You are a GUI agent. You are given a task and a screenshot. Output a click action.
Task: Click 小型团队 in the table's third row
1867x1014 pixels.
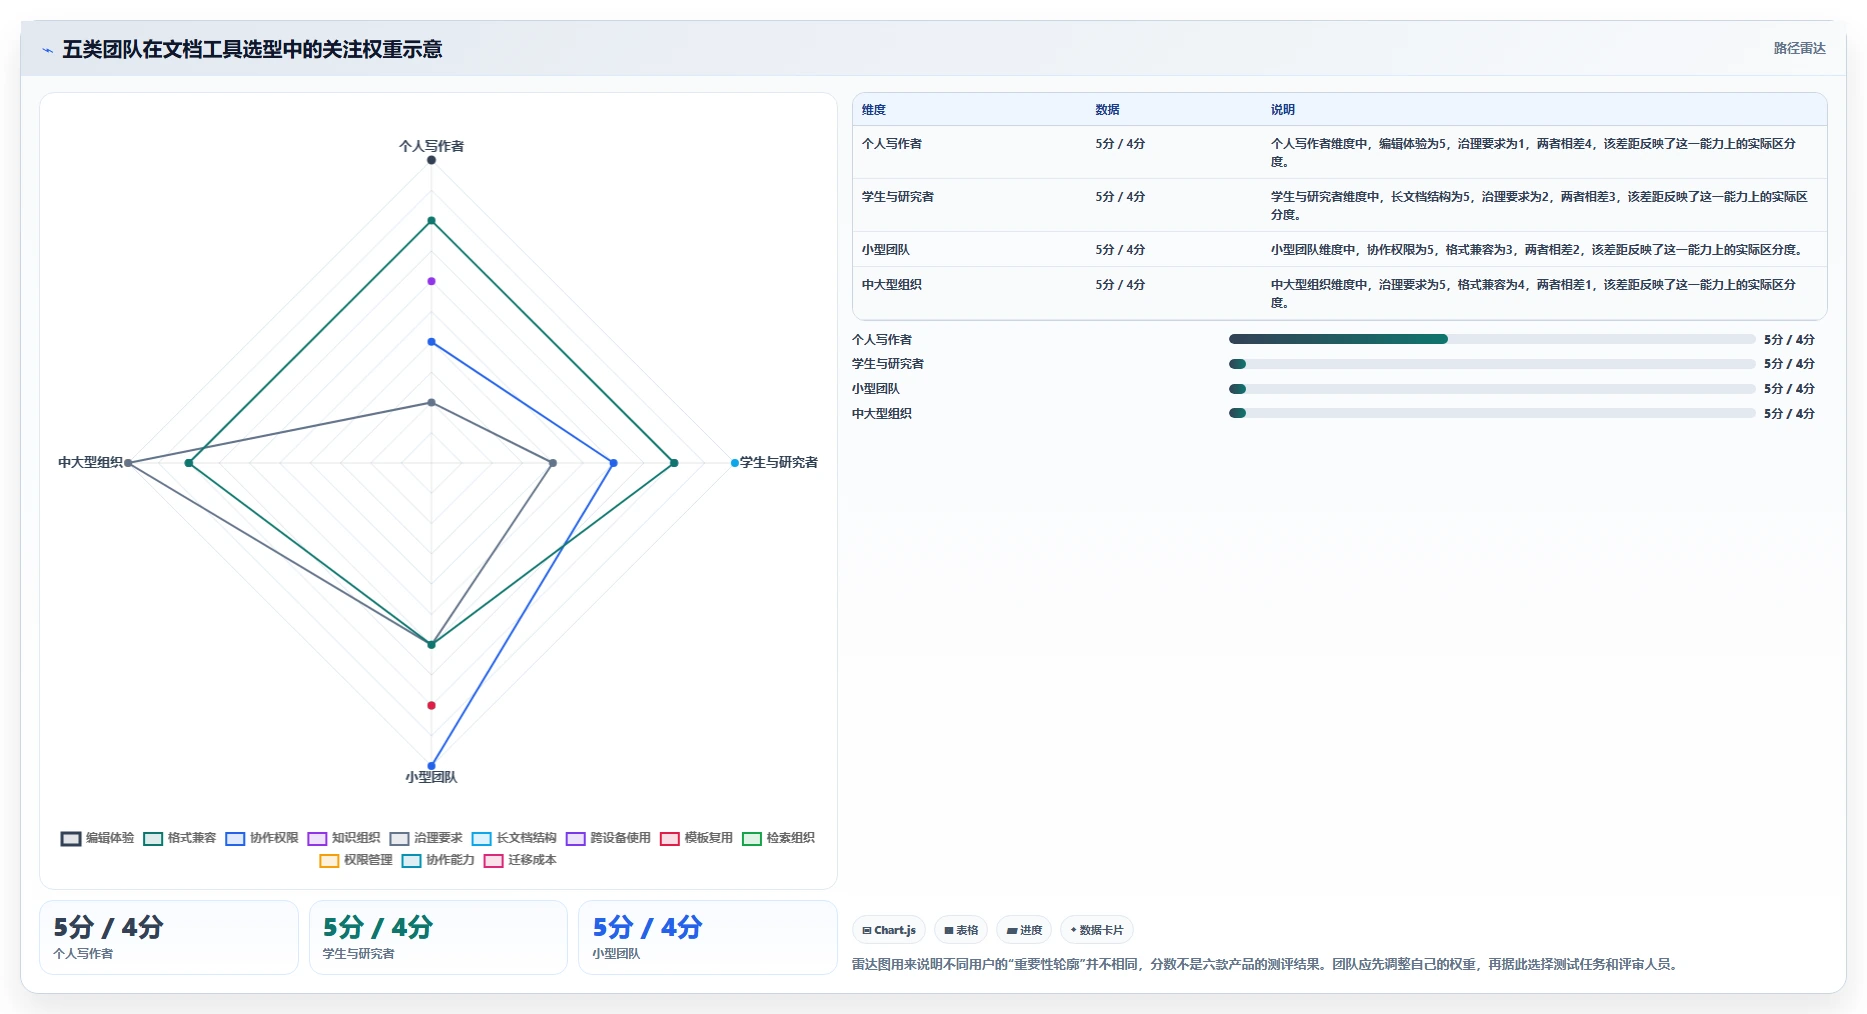click(x=886, y=250)
